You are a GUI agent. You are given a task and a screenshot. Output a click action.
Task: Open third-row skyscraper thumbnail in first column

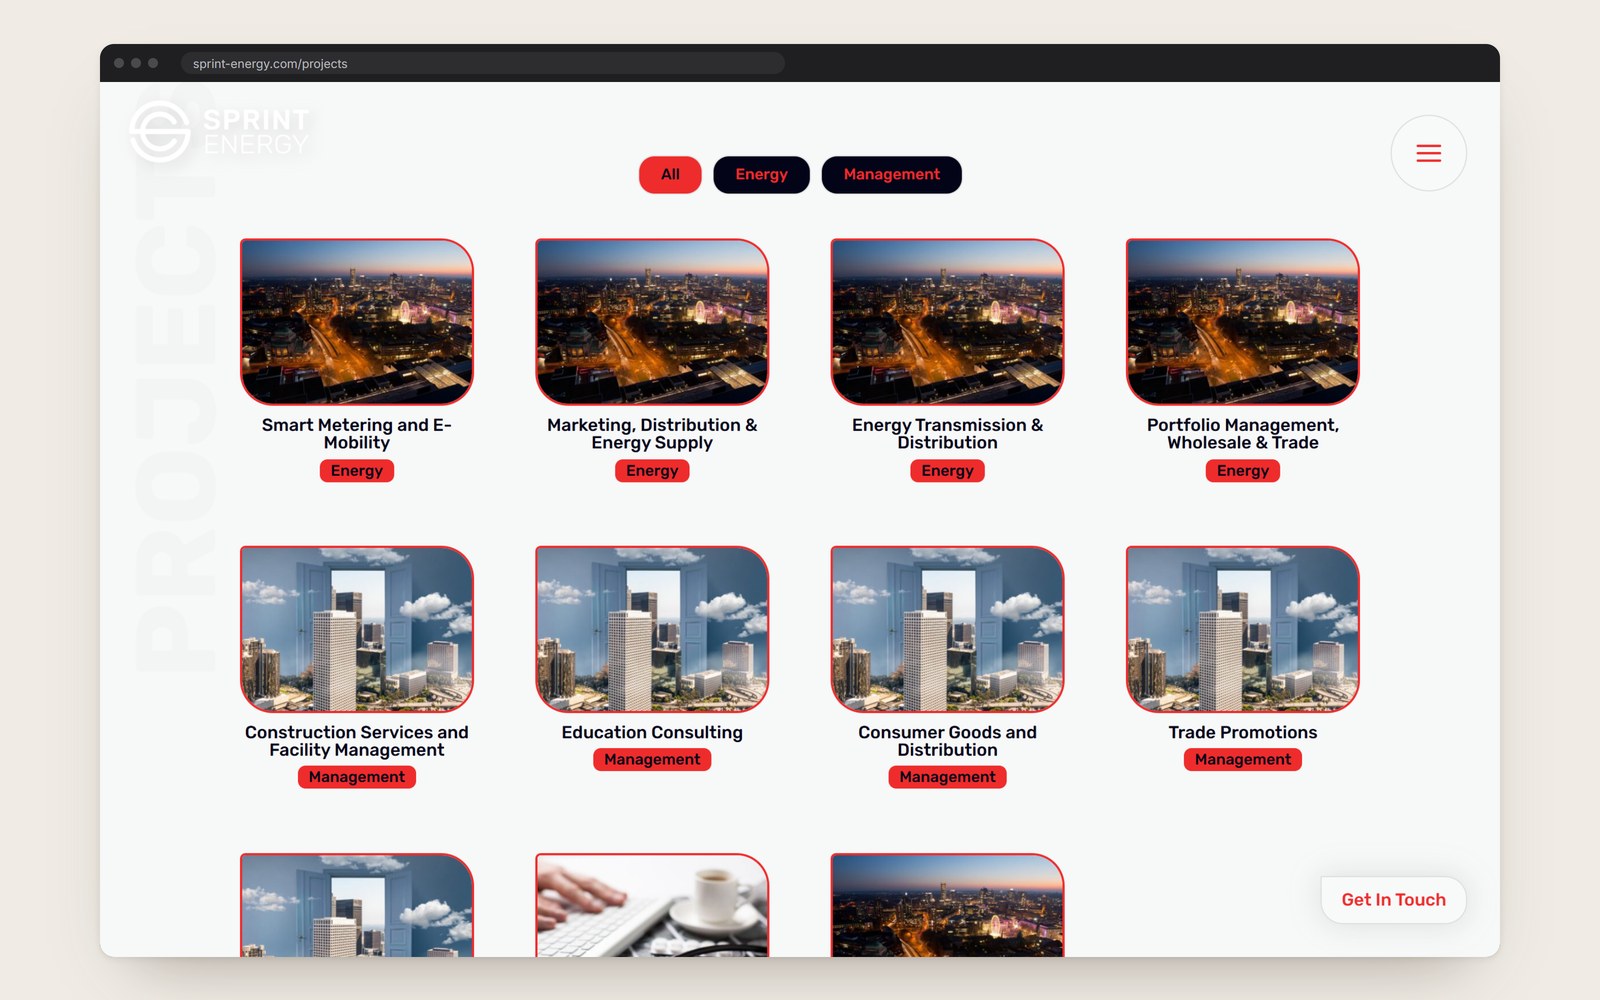[x=357, y=905]
